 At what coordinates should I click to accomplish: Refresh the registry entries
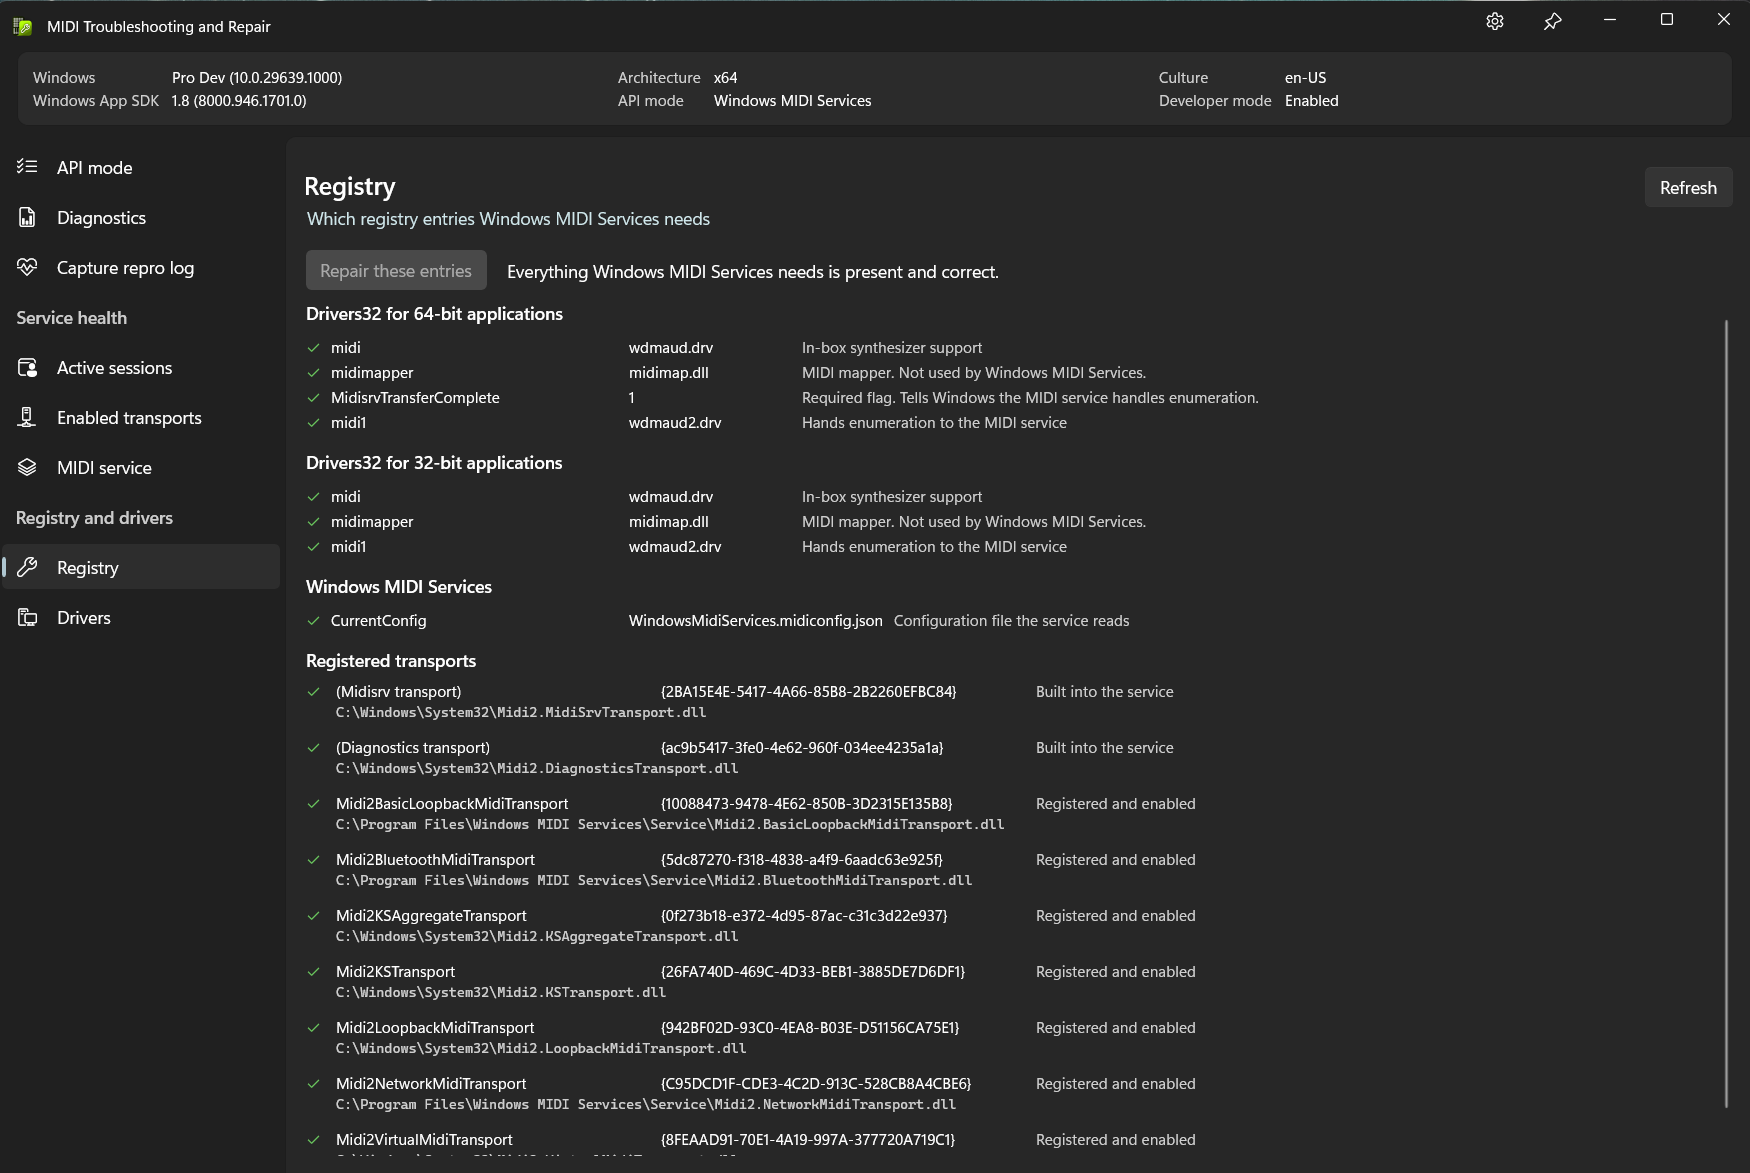[1688, 187]
